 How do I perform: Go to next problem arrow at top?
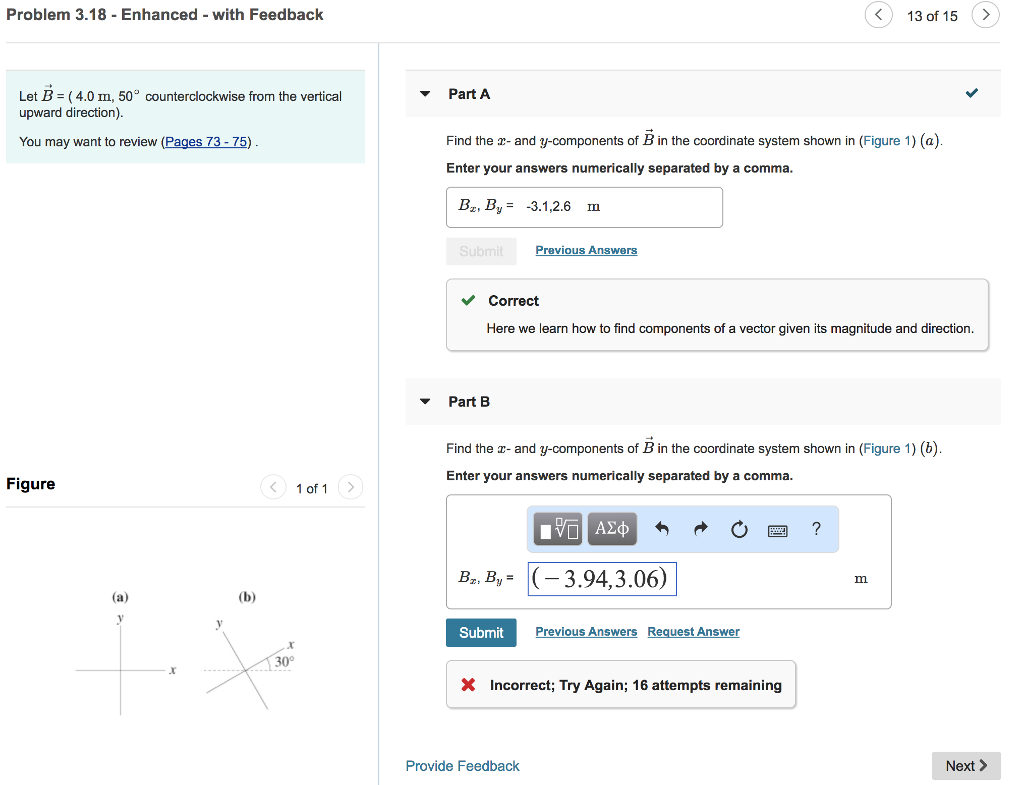[985, 15]
